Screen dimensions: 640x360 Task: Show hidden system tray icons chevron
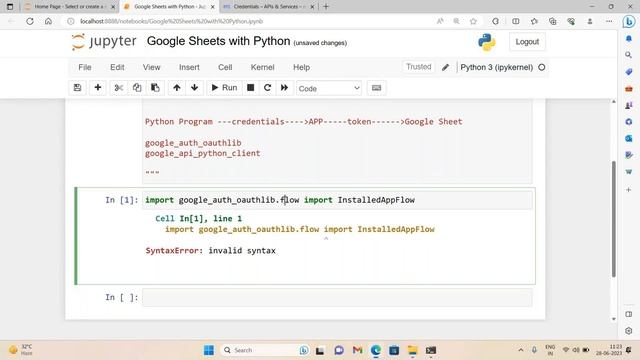click(x=521, y=350)
